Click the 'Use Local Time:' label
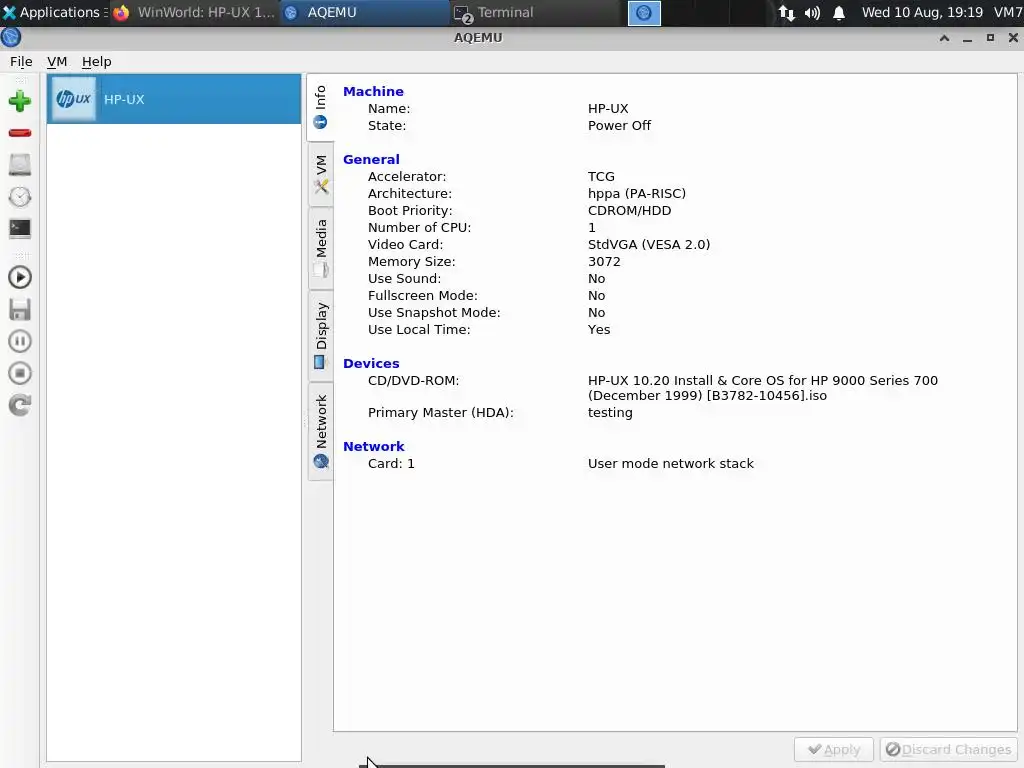This screenshot has height=768, width=1024. tap(419, 329)
